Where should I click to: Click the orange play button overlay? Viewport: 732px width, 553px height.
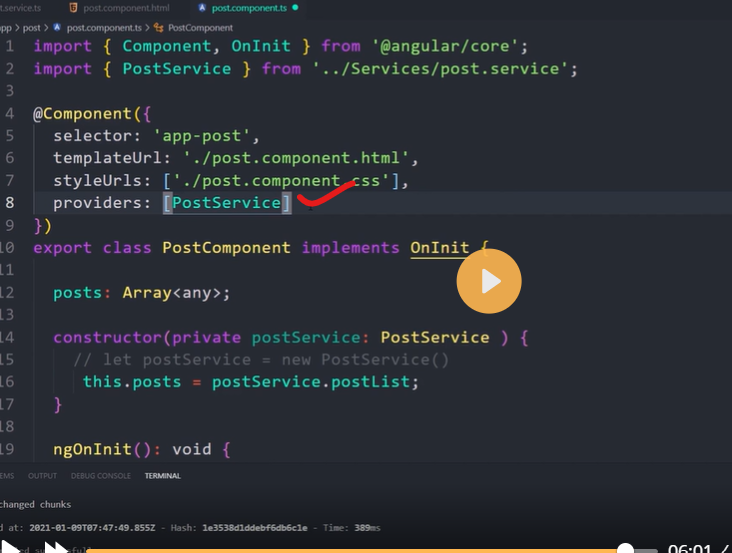[x=489, y=282]
